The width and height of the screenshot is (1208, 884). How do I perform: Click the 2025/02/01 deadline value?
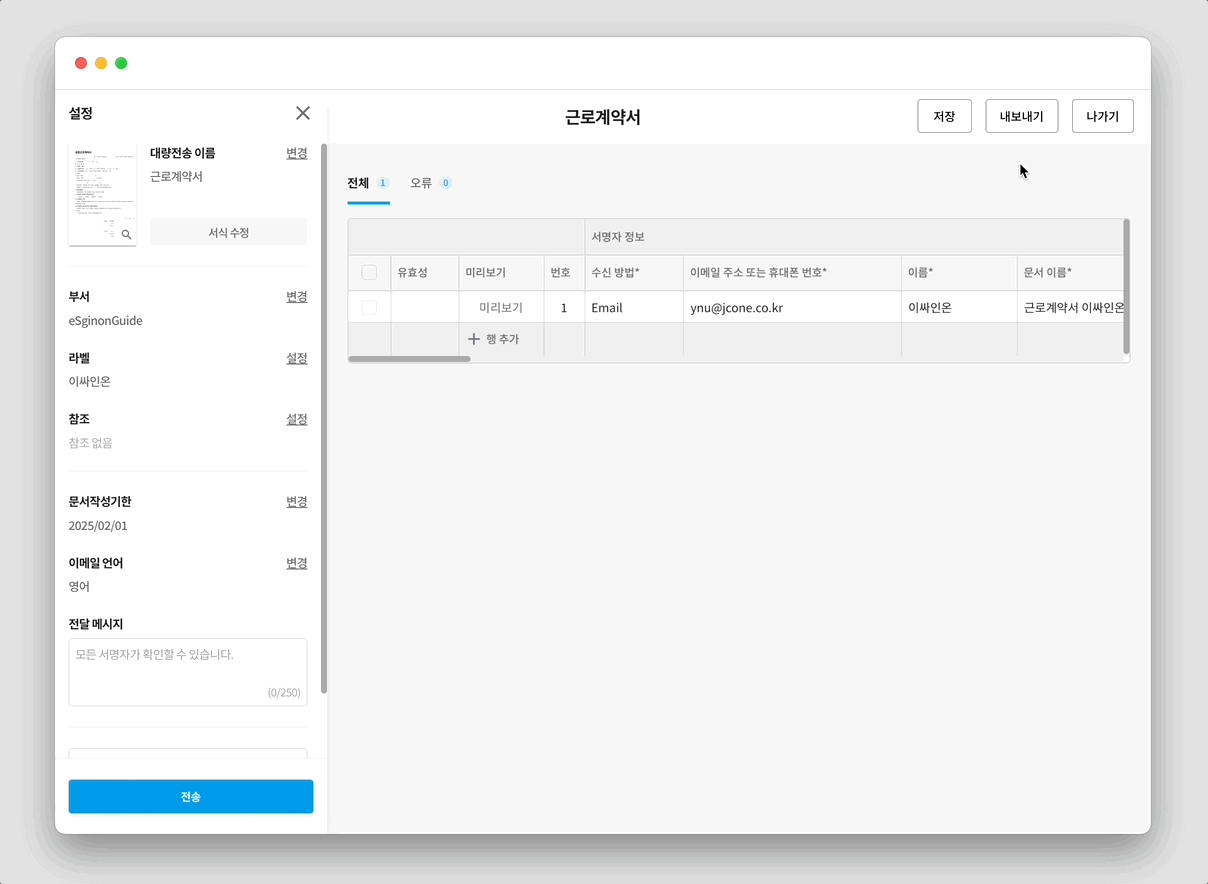(98, 526)
